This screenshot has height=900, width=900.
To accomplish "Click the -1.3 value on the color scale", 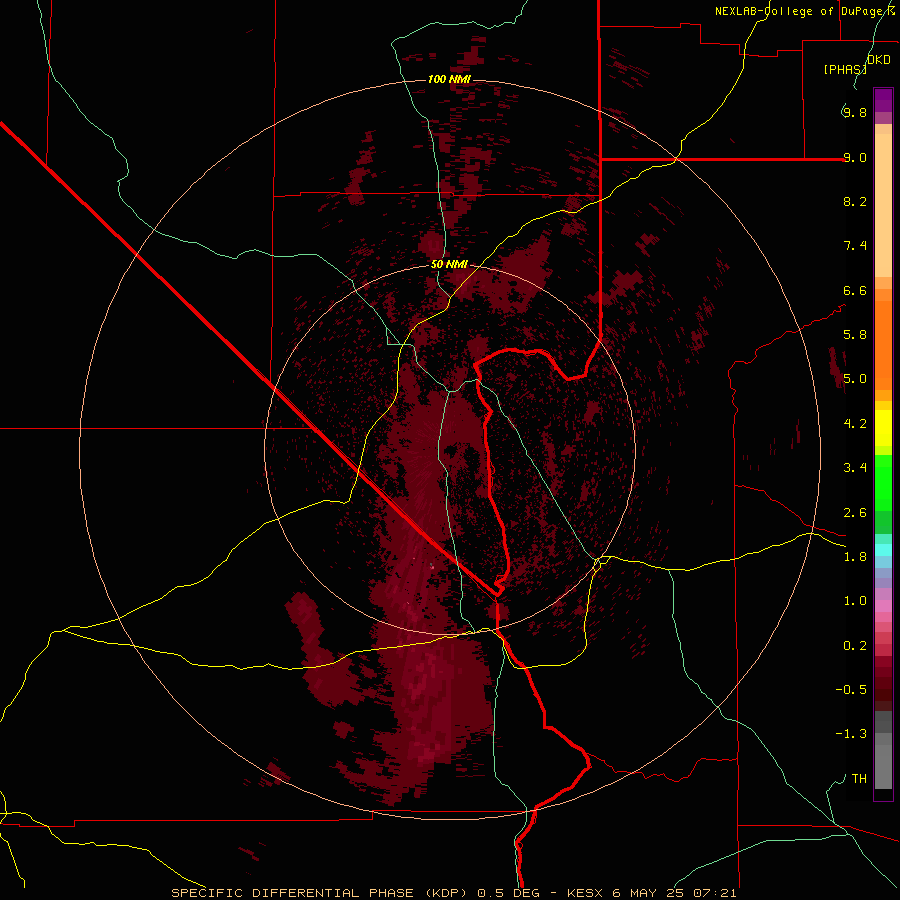I will (x=851, y=734).
